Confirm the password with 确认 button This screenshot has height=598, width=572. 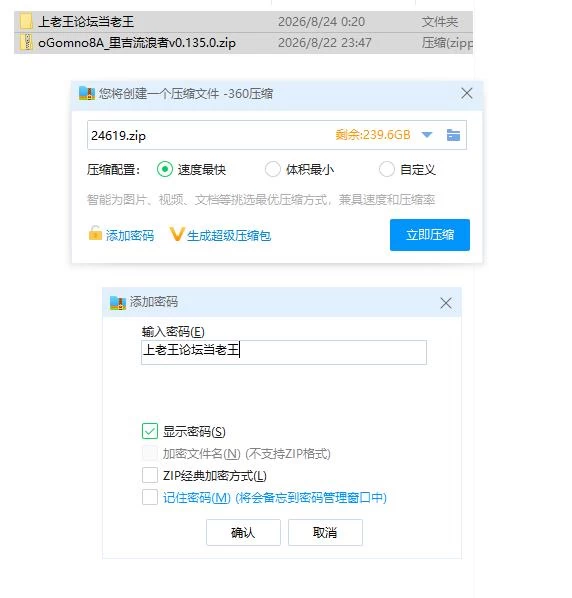coord(243,532)
